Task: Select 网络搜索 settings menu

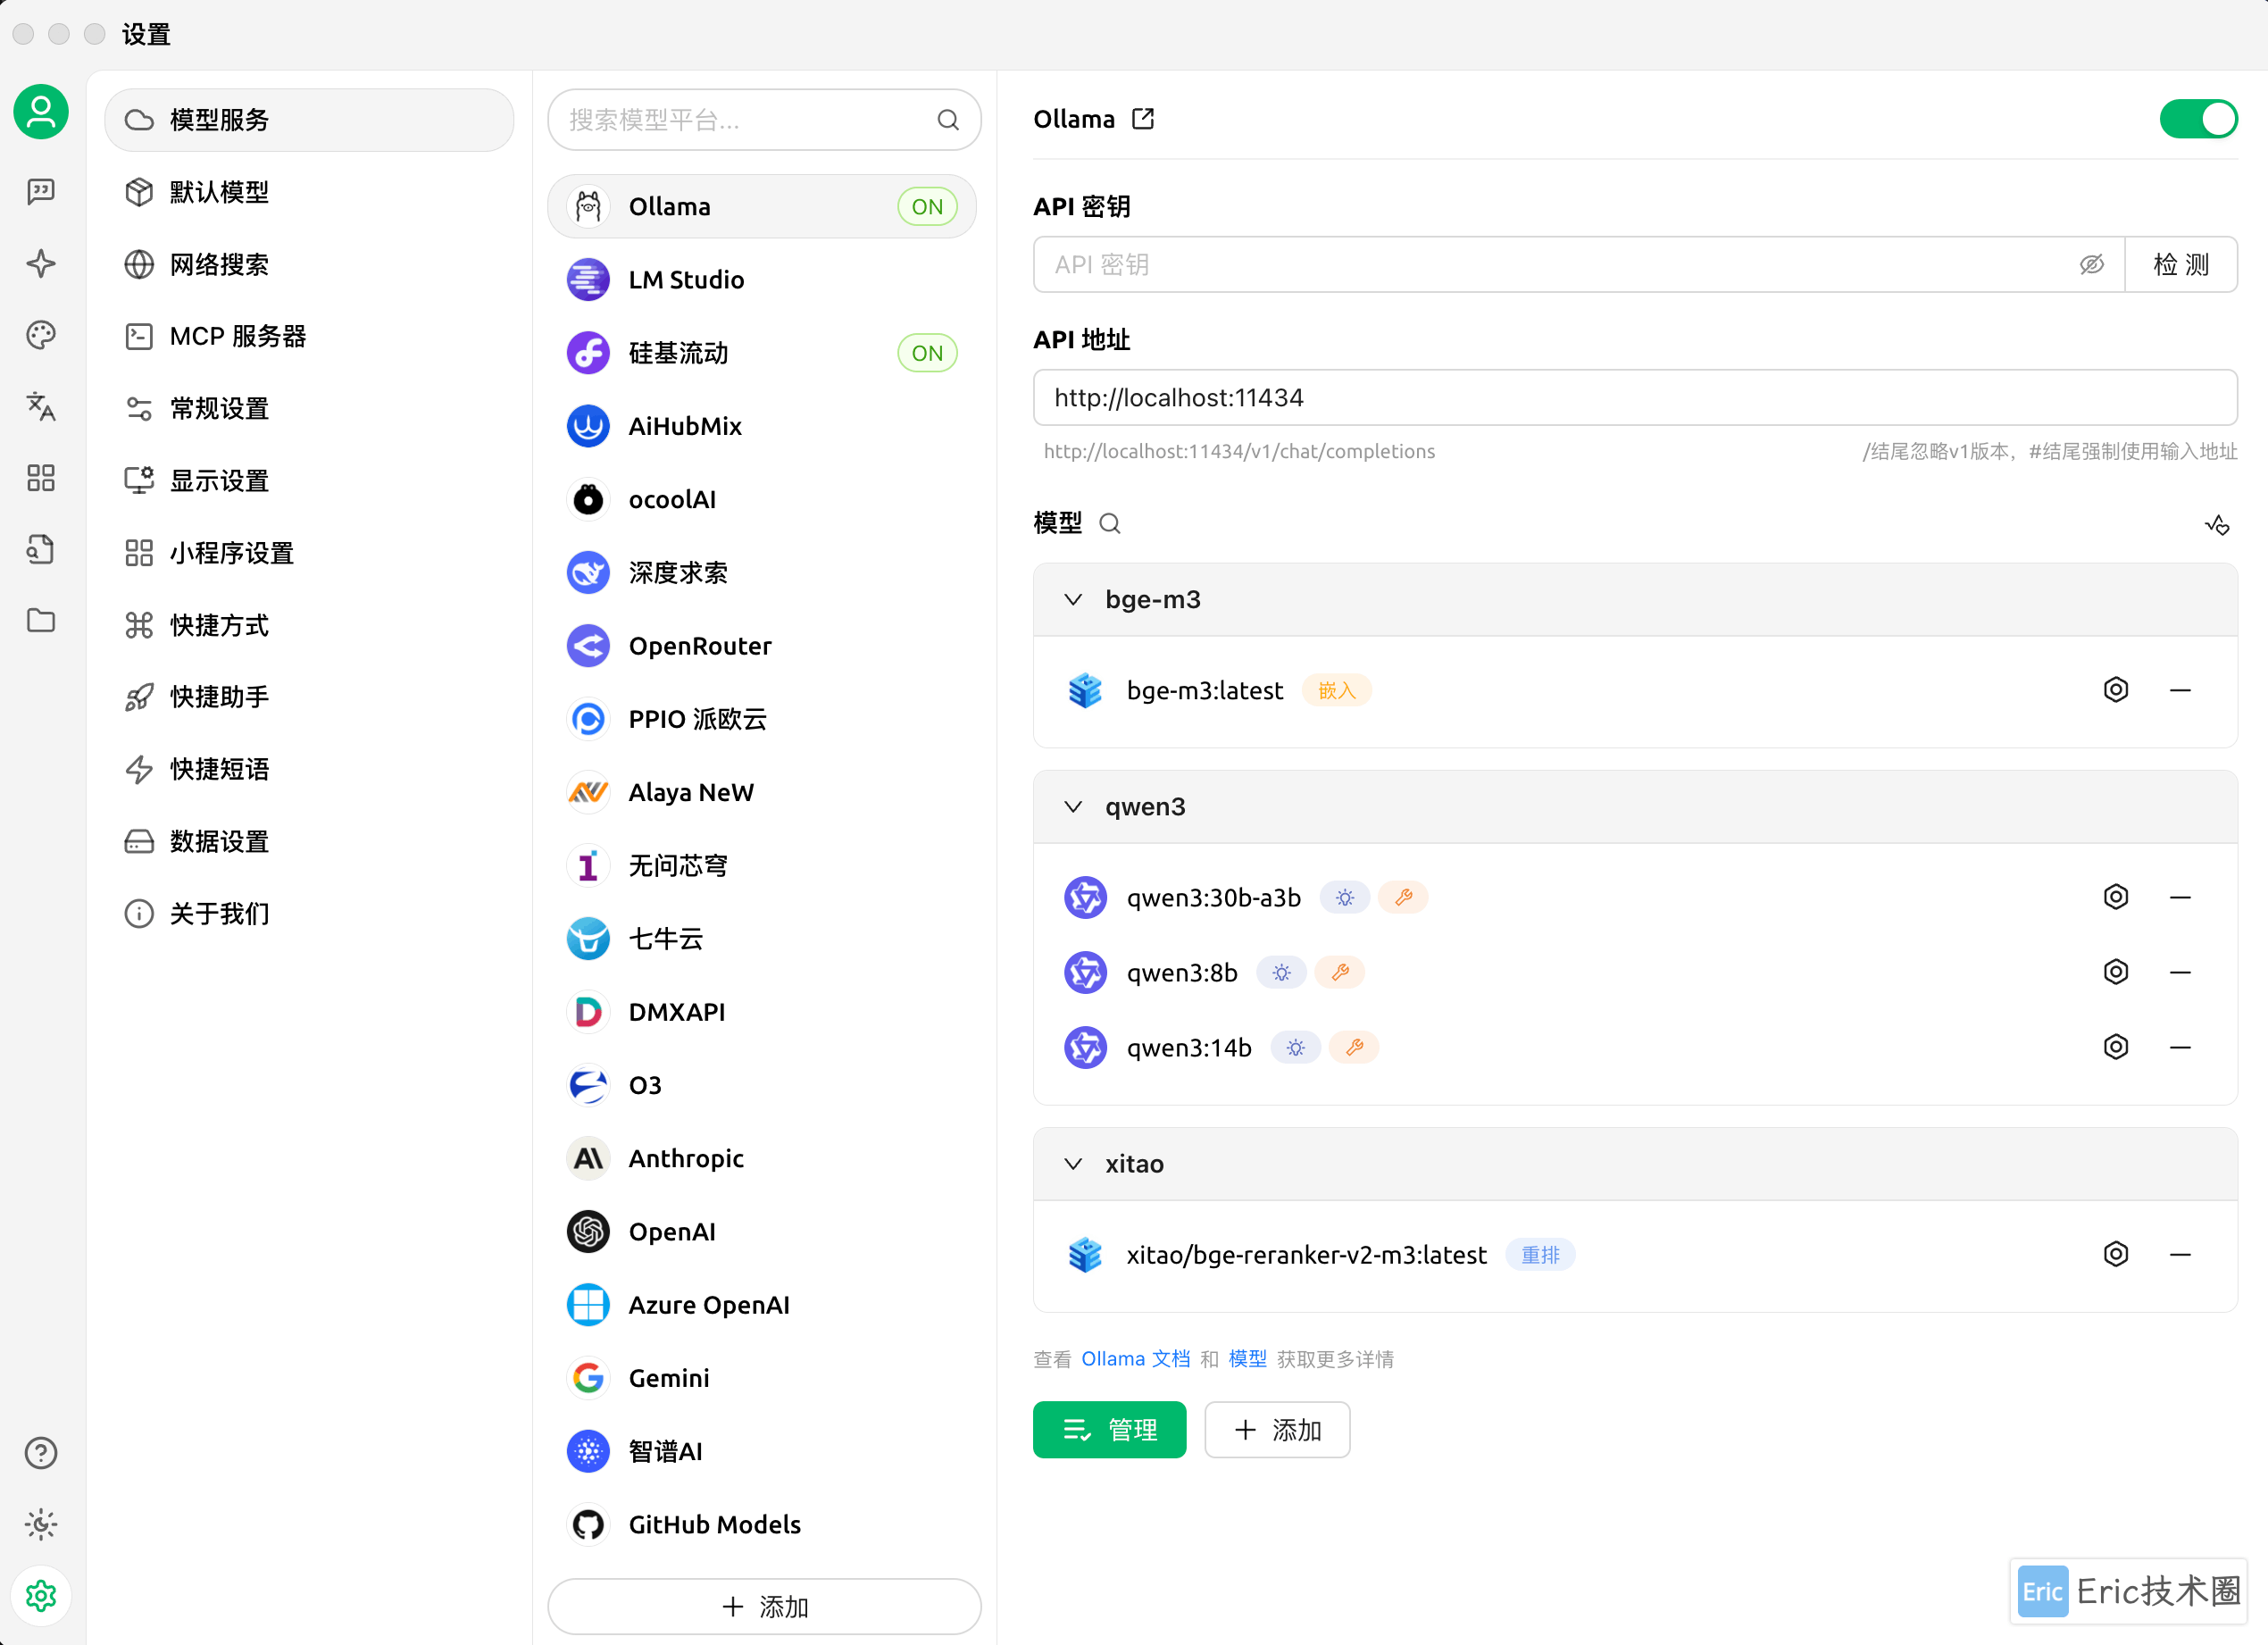Action: pos(309,264)
